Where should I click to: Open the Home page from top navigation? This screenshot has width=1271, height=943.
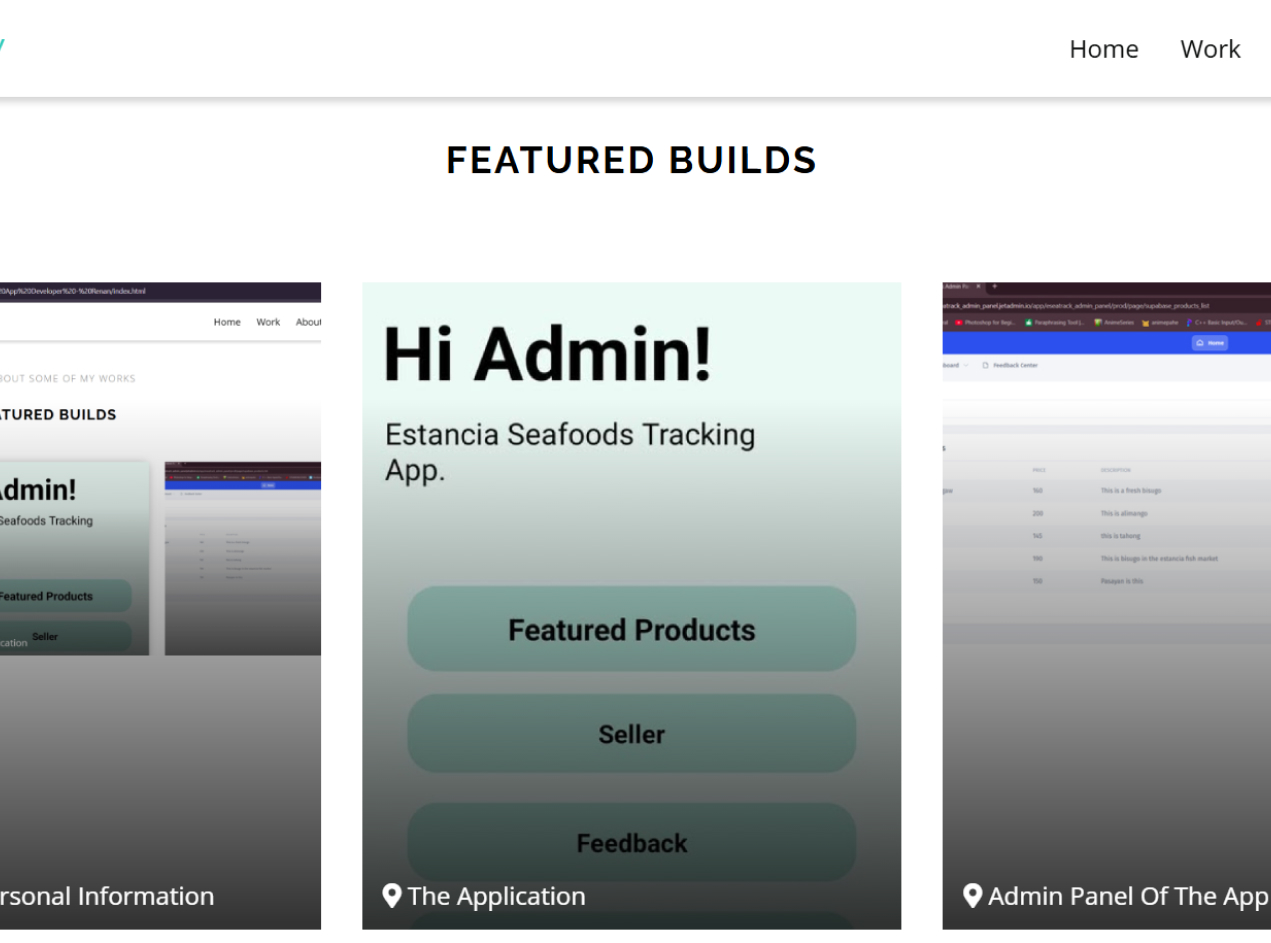click(x=1103, y=49)
